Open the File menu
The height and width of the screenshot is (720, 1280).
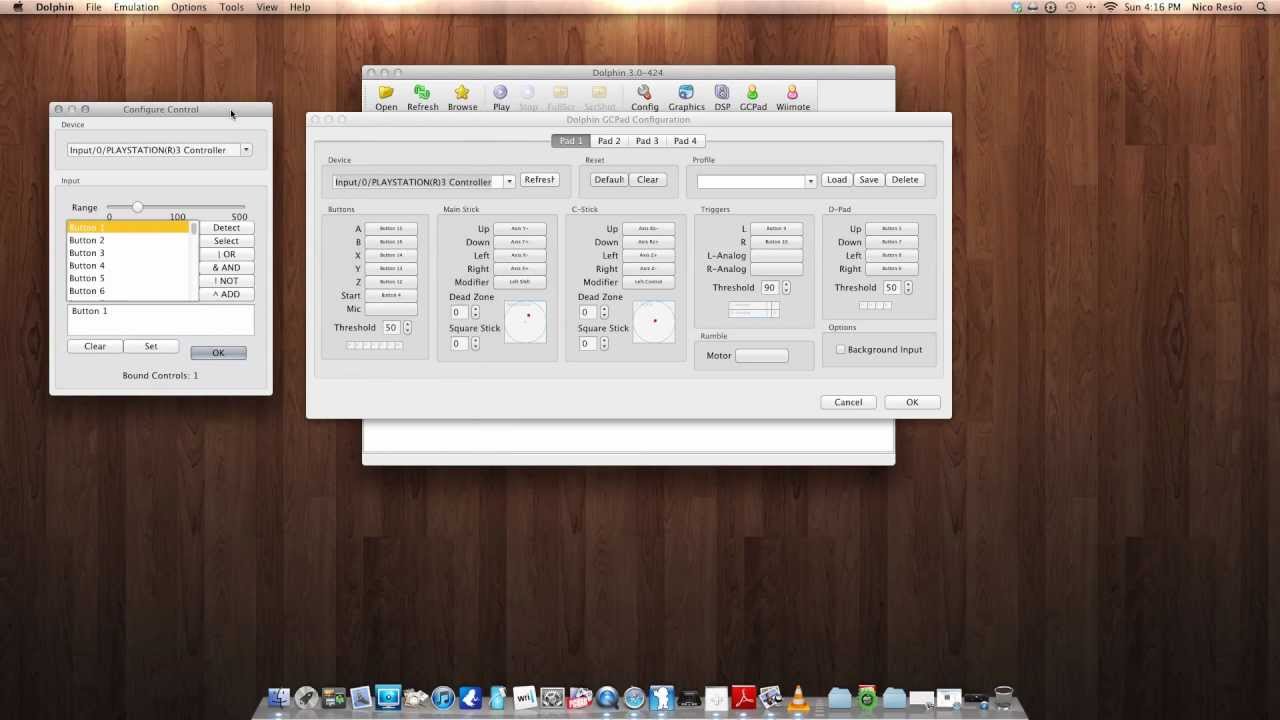93,7
